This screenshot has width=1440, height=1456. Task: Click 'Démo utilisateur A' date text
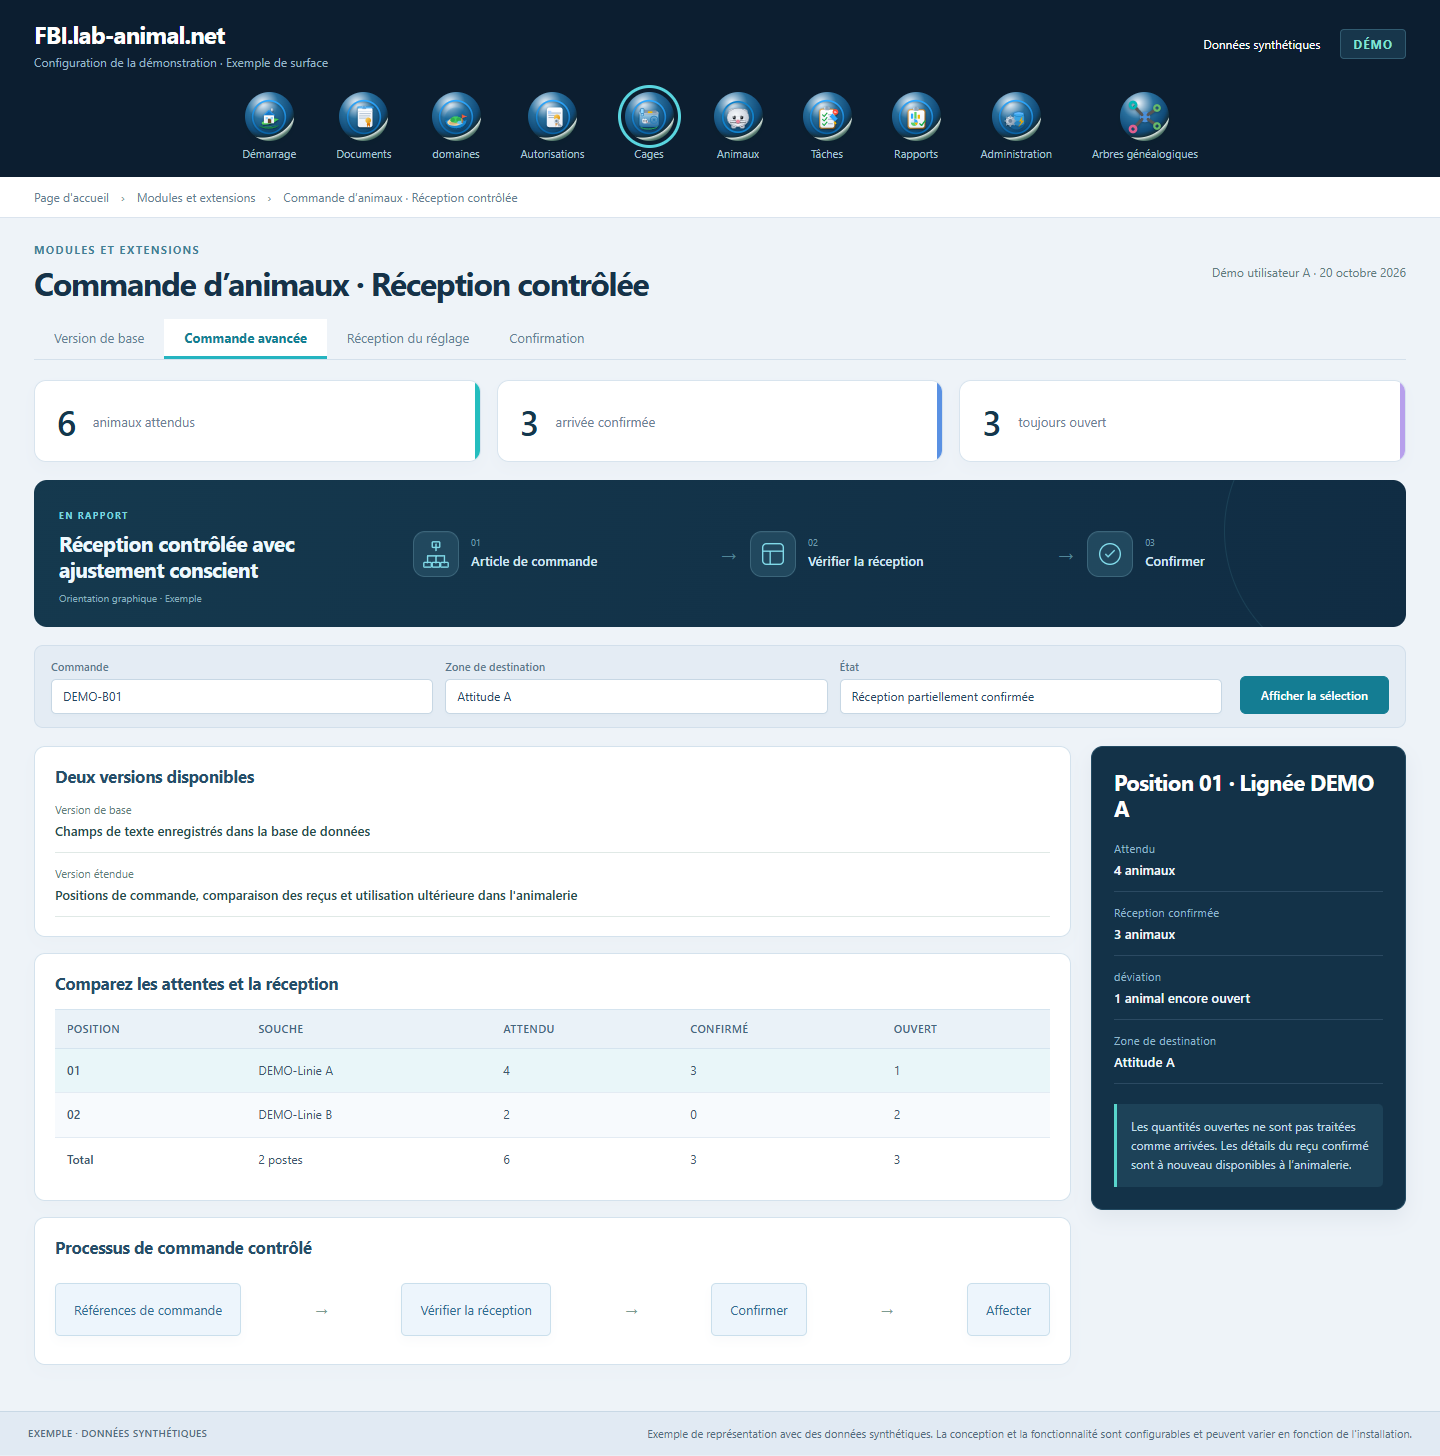(x=1309, y=273)
